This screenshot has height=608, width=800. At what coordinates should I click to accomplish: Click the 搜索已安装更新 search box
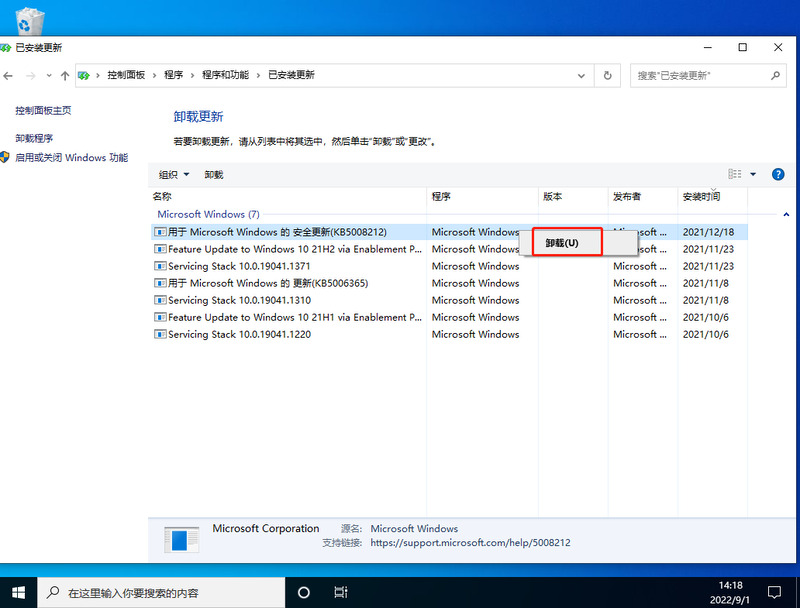700,76
